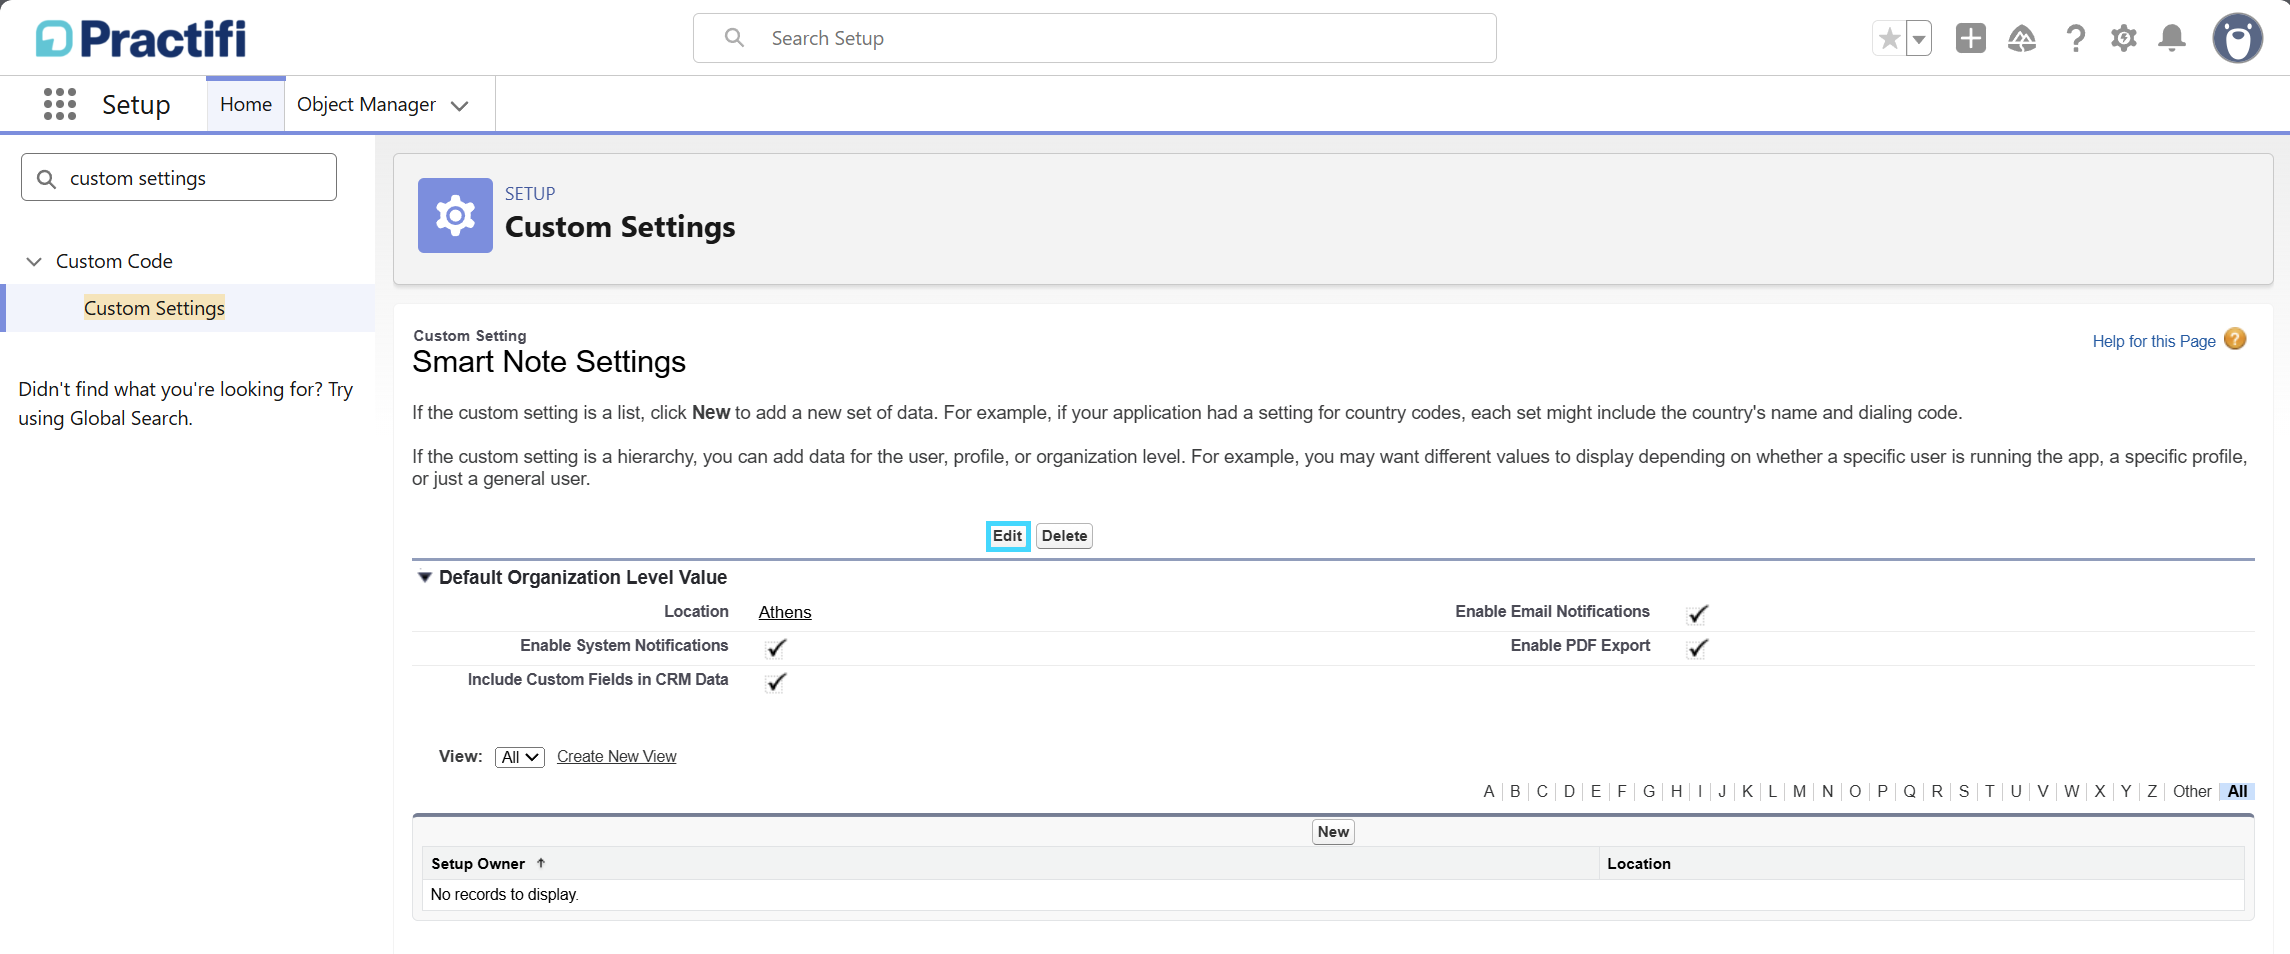
Task: Open the setup gear menu
Action: click(x=2124, y=38)
